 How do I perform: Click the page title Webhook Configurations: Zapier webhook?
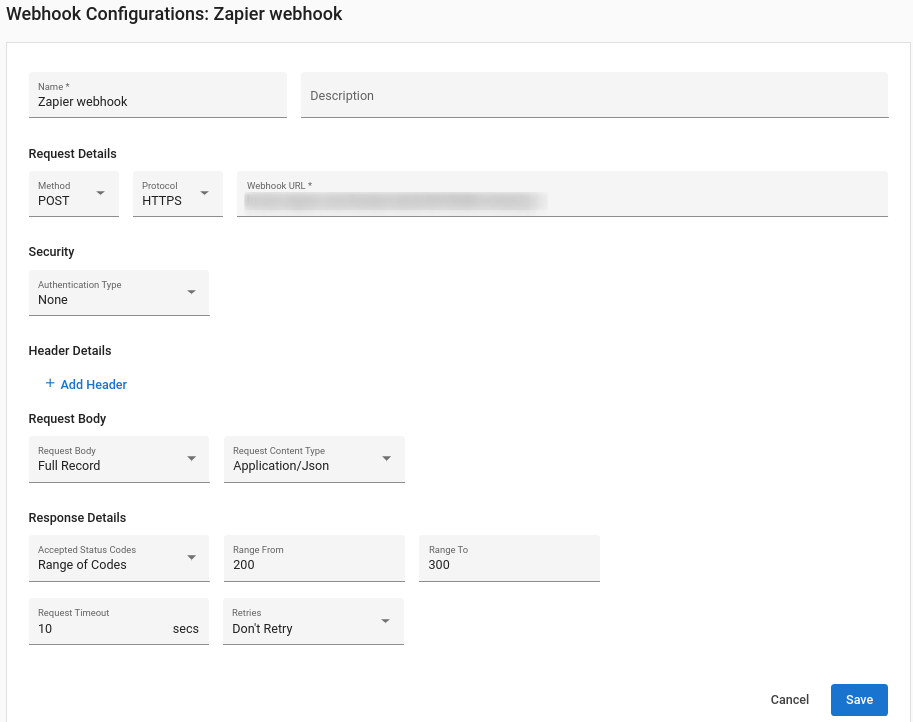click(174, 13)
